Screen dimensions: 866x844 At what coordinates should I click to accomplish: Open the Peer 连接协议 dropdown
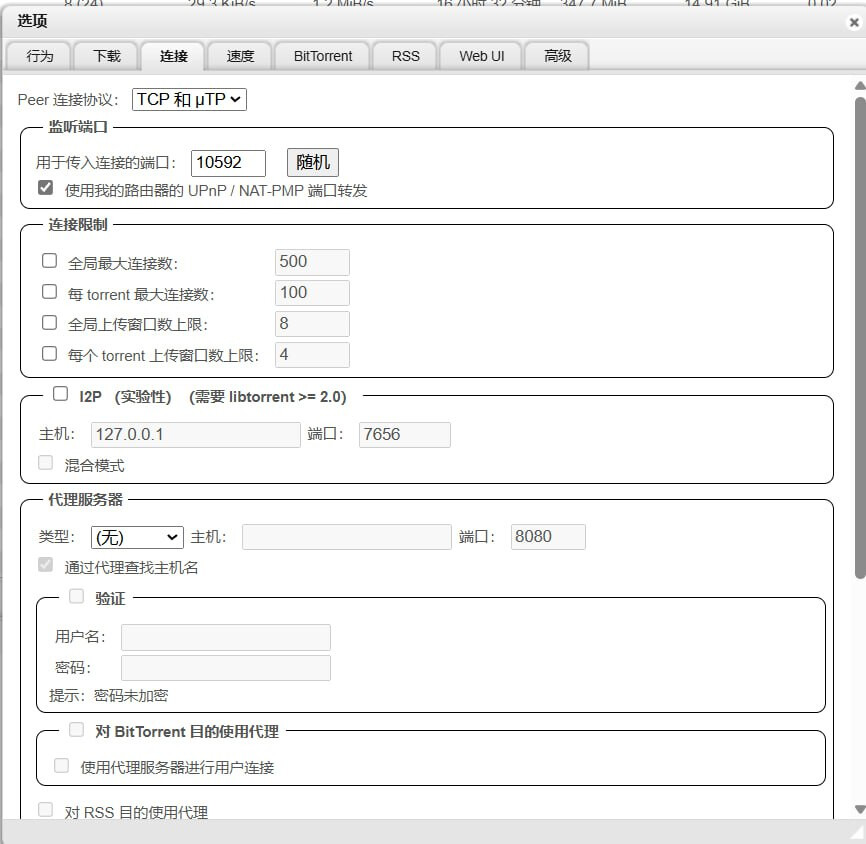[189, 99]
